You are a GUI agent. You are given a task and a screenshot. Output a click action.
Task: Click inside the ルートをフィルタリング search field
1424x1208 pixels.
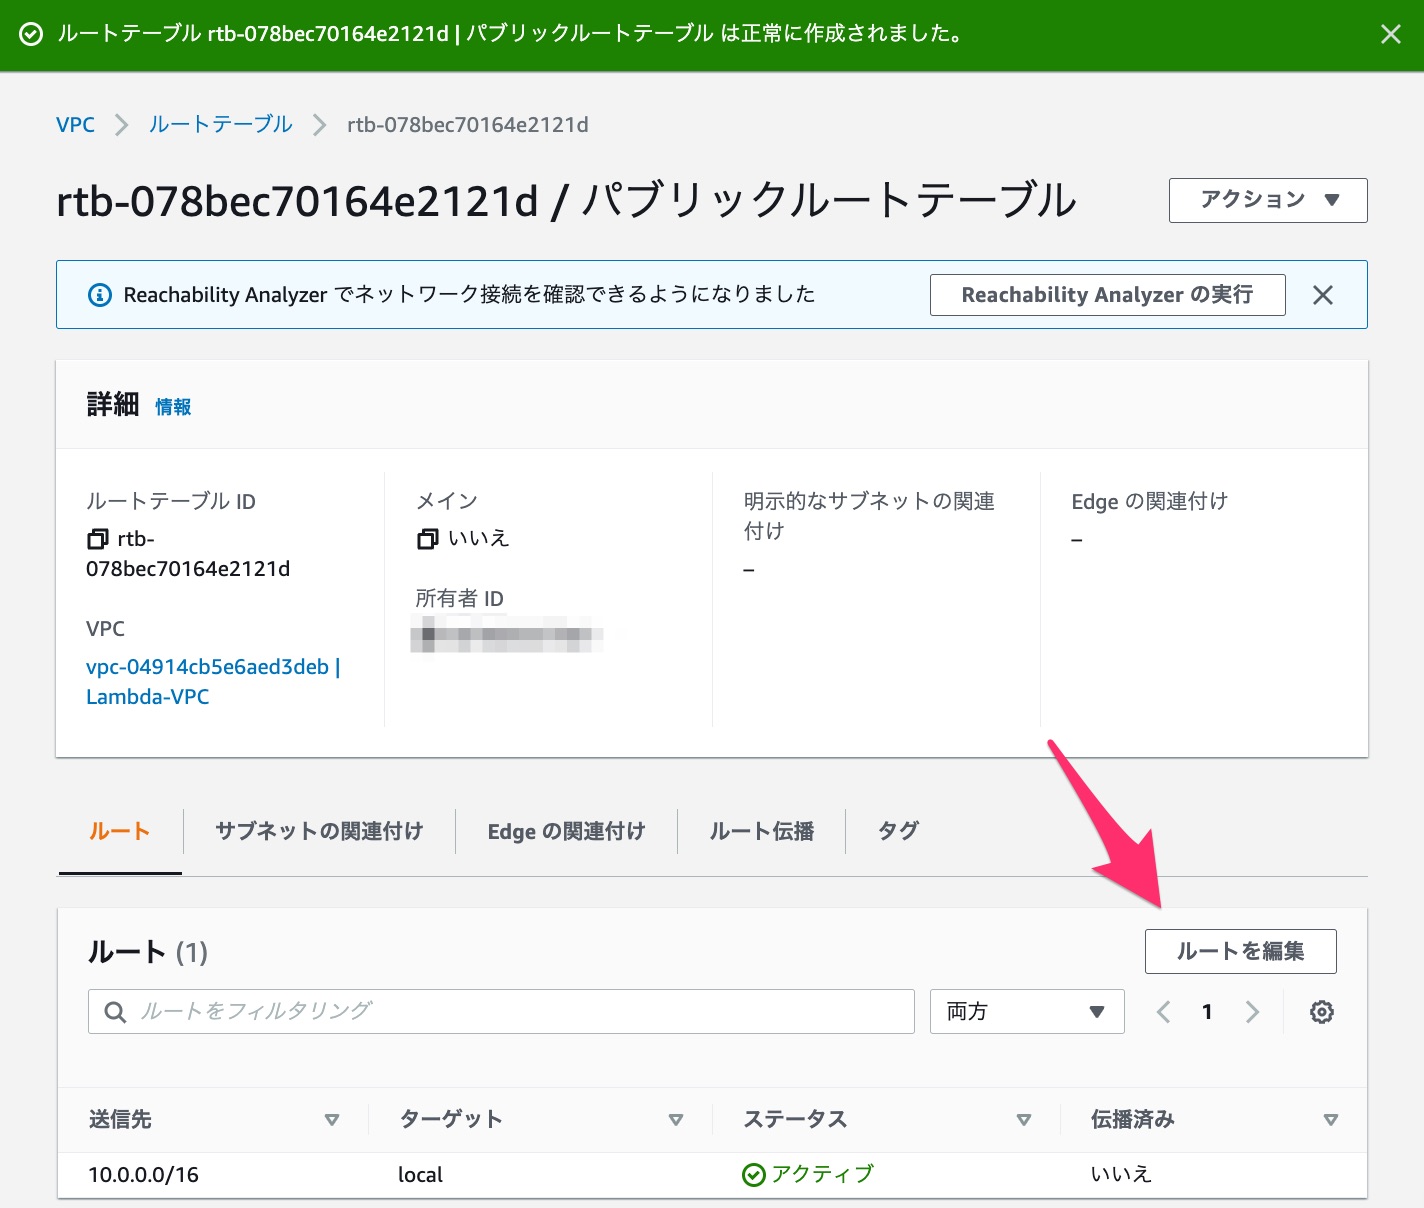500,1011
